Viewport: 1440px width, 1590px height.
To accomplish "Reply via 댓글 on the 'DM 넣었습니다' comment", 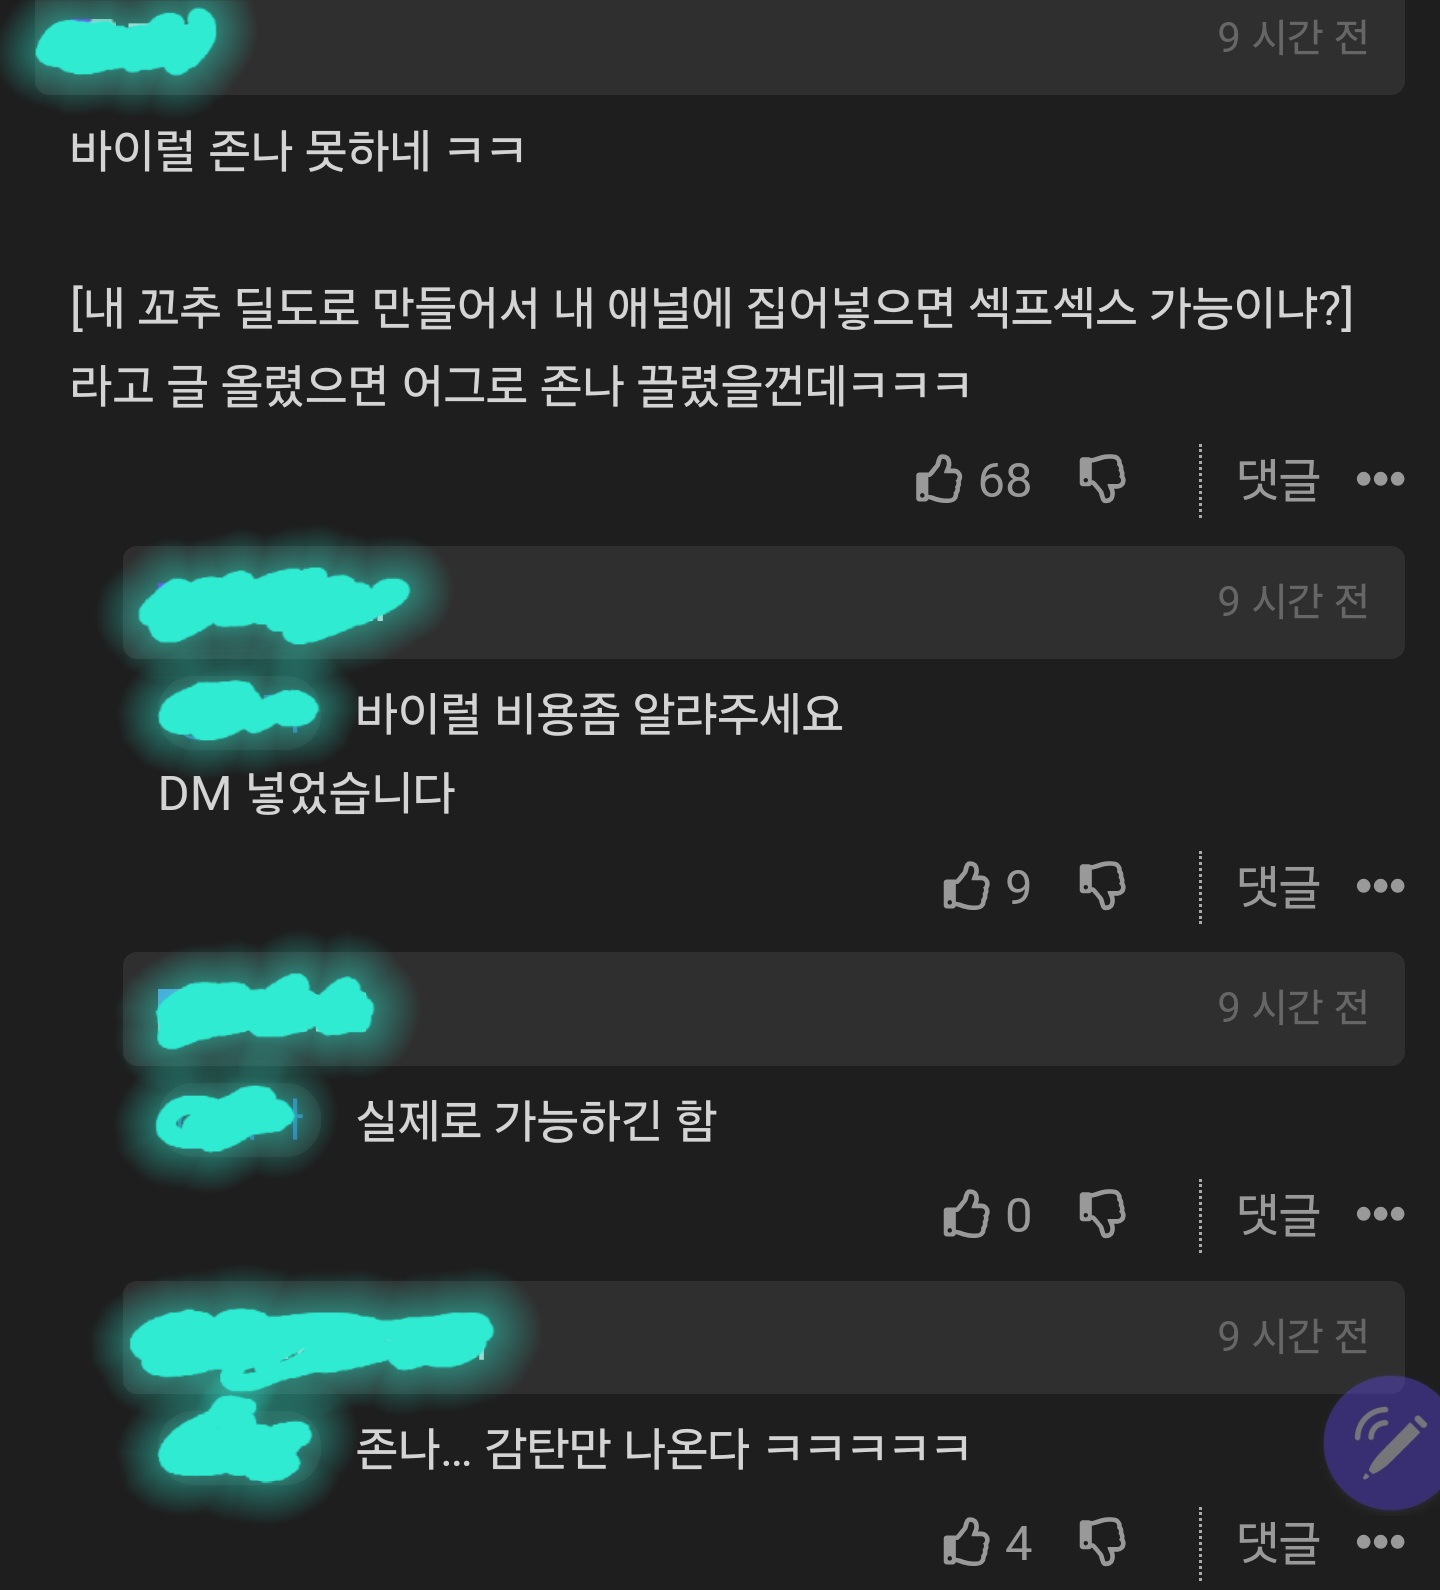I will coord(1278,886).
